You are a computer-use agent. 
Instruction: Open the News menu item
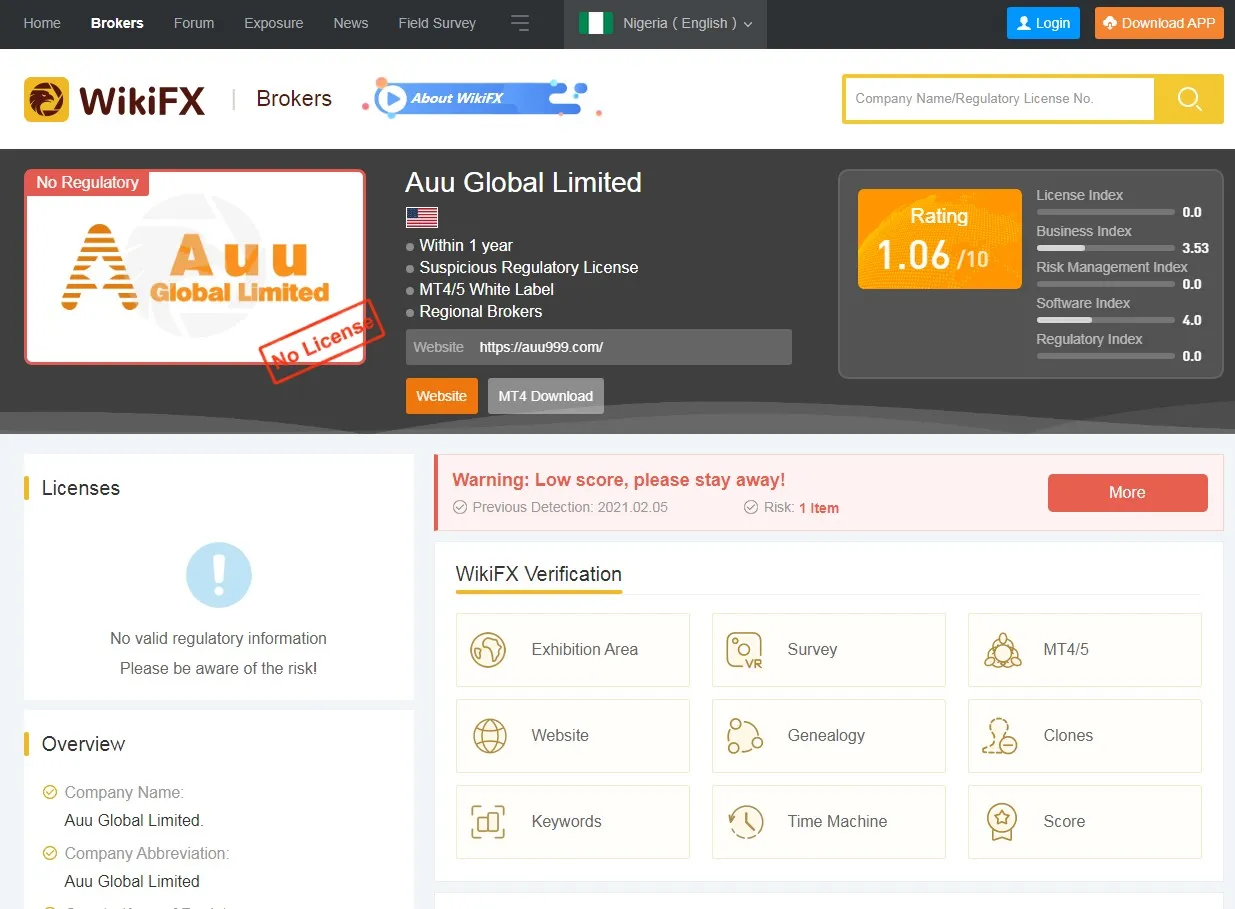click(351, 23)
